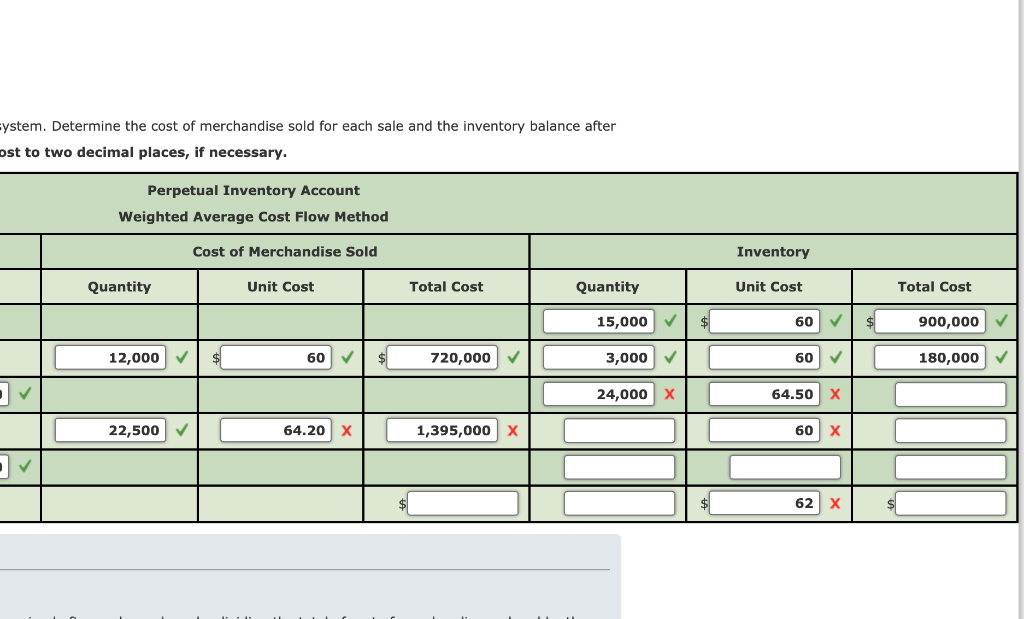Viewport: 1024px width, 619px height.
Task: Select the 22,500 quantity input field
Action: click(x=112, y=430)
